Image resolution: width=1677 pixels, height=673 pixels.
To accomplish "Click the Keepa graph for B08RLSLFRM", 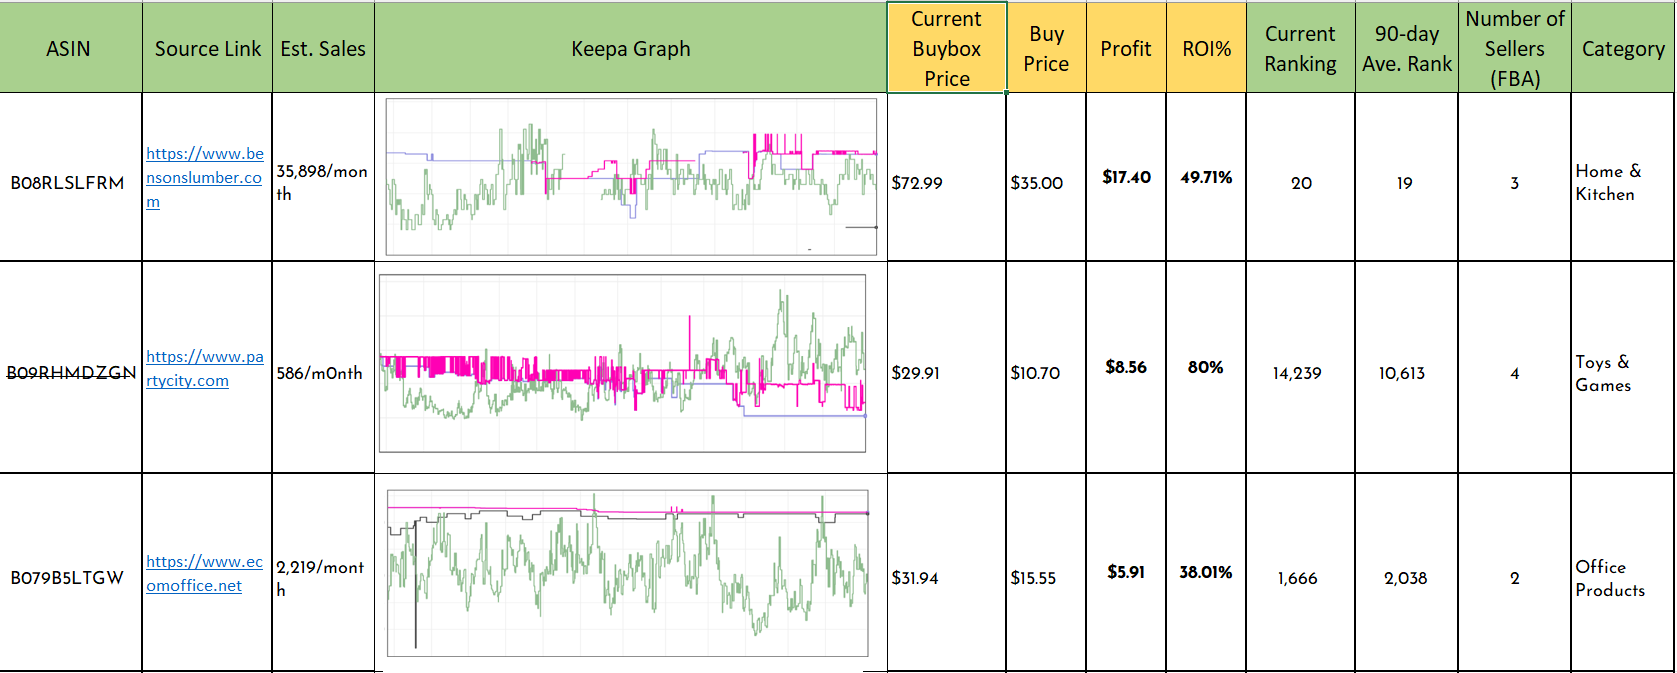I will click(631, 177).
